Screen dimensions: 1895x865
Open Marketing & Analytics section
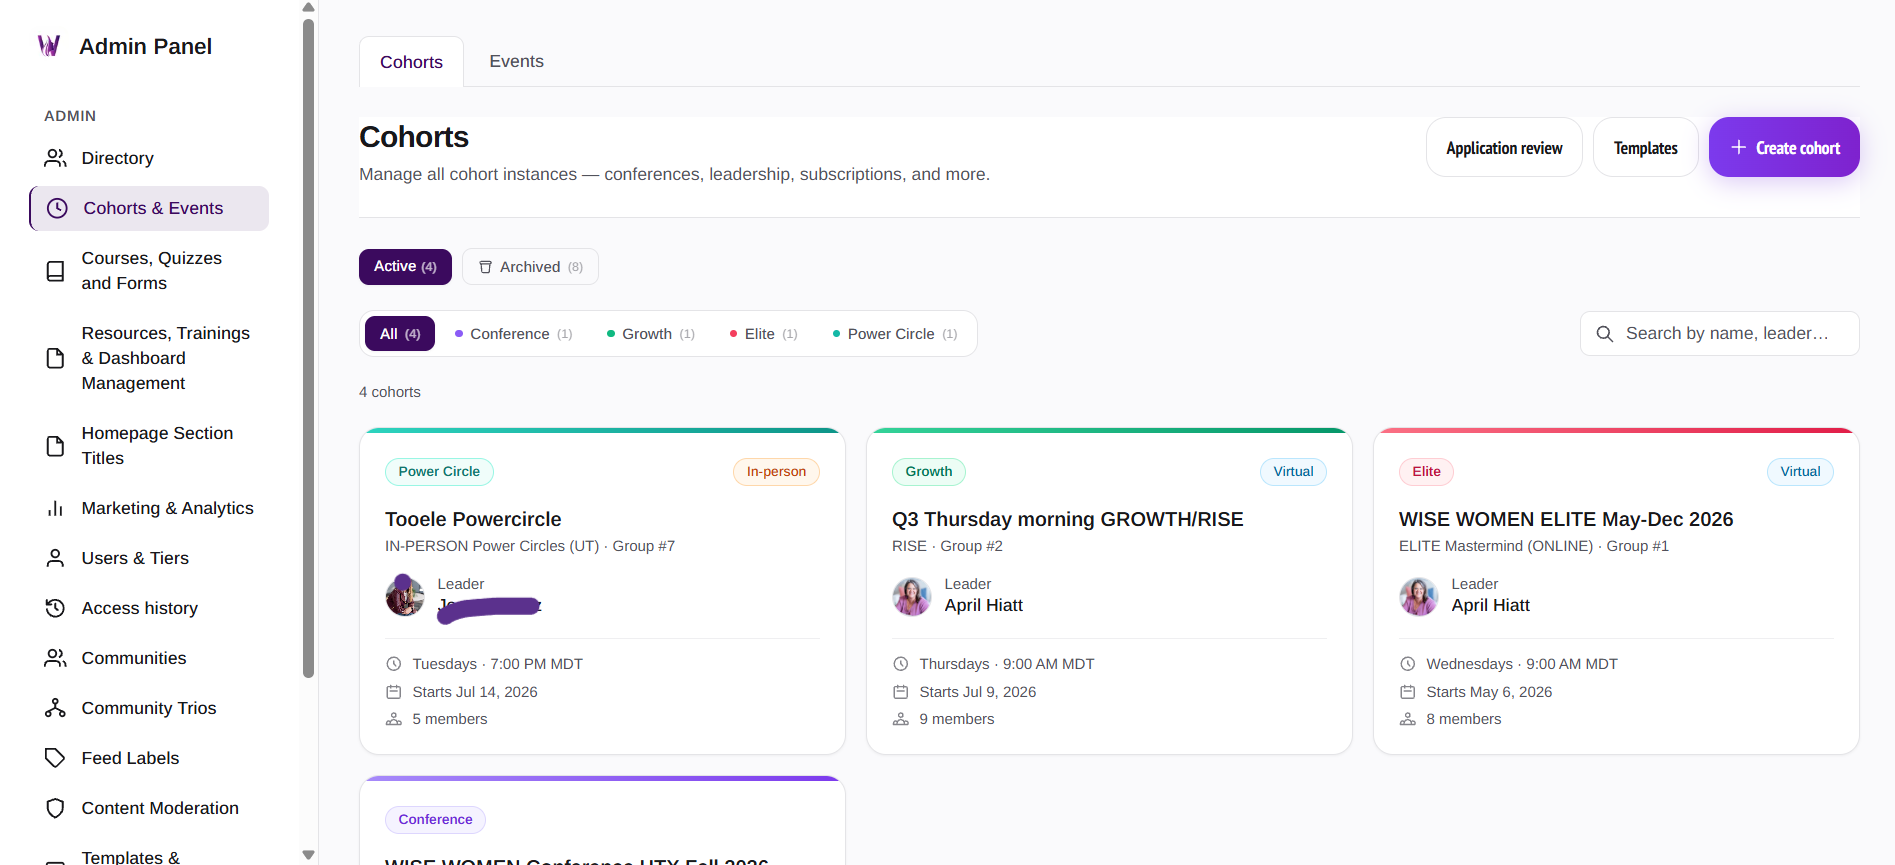tap(149, 508)
